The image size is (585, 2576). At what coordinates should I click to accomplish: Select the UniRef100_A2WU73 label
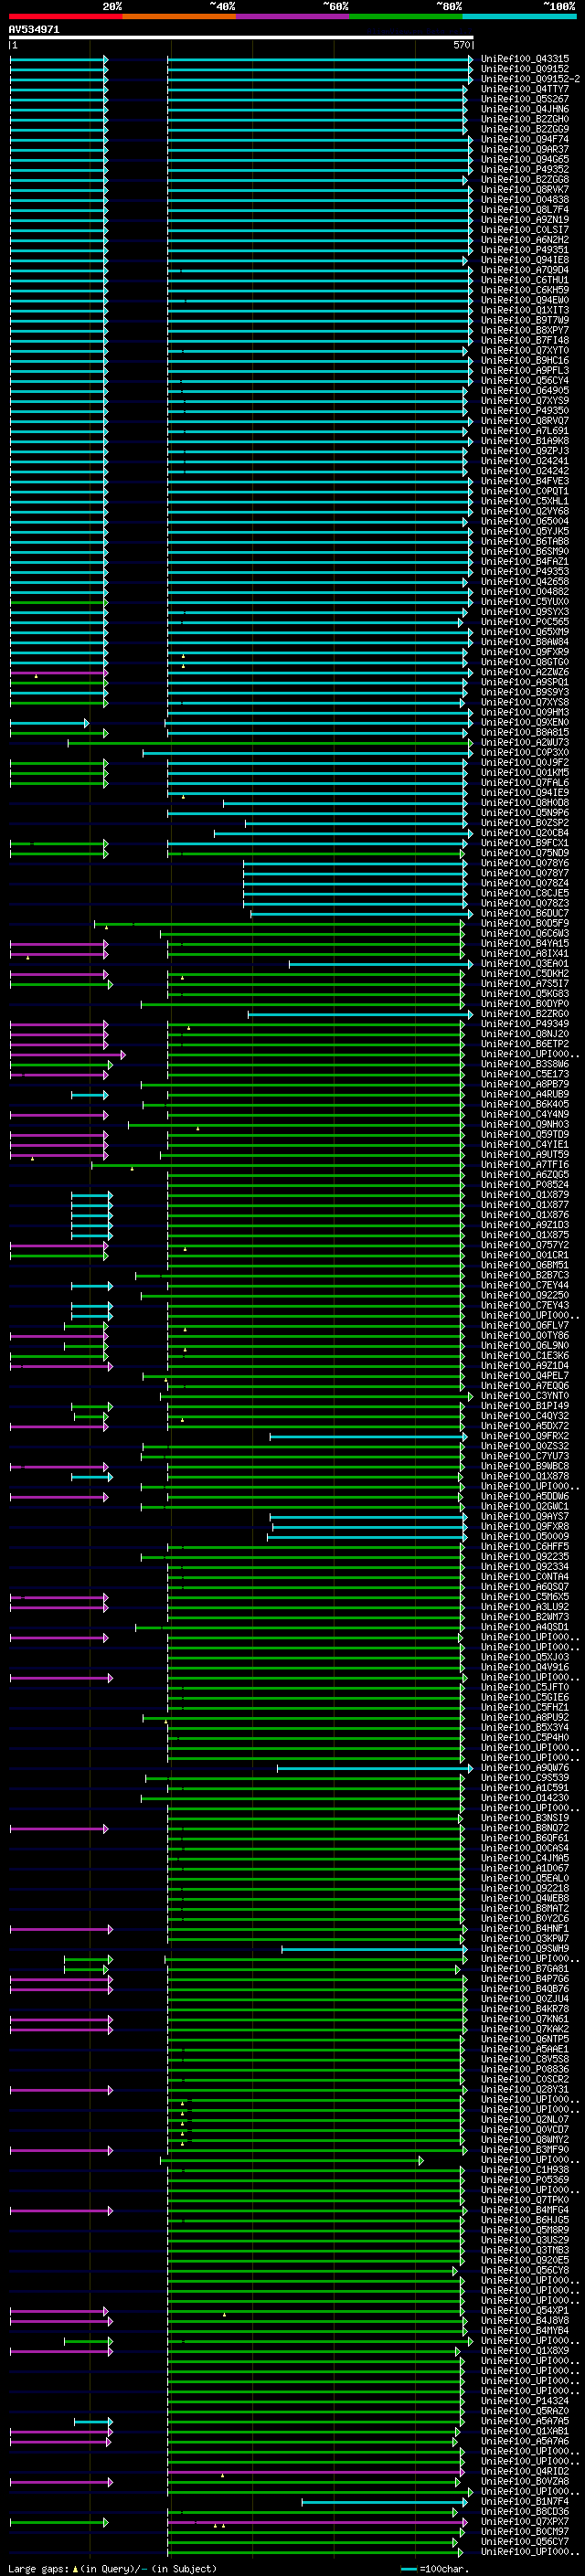click(x=525, y=742)
